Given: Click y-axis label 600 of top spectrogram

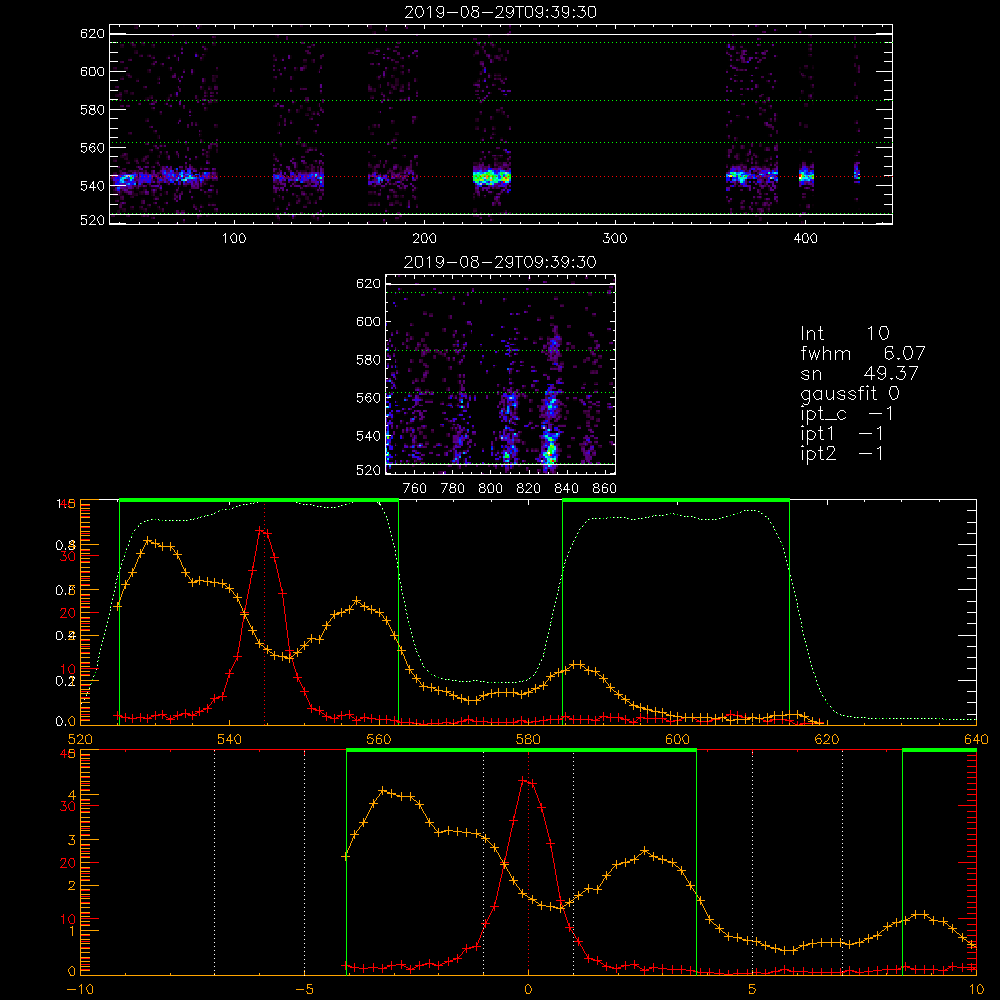Looking at the screenshot, I should (92, 71).
